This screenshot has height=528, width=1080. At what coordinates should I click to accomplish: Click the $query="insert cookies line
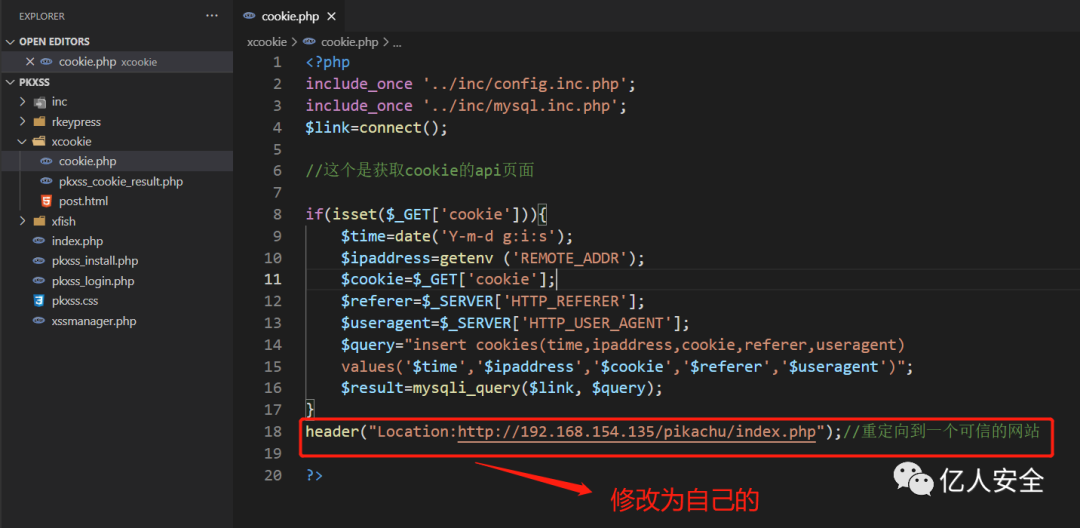pyautogui.click(x=623, y=344)
